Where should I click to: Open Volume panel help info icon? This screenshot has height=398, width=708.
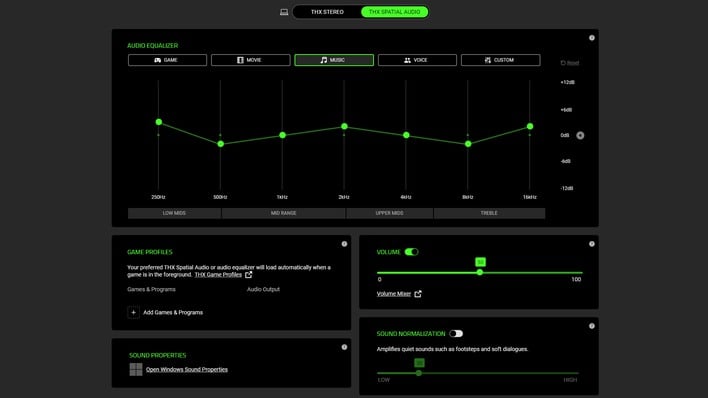[592, 244]
